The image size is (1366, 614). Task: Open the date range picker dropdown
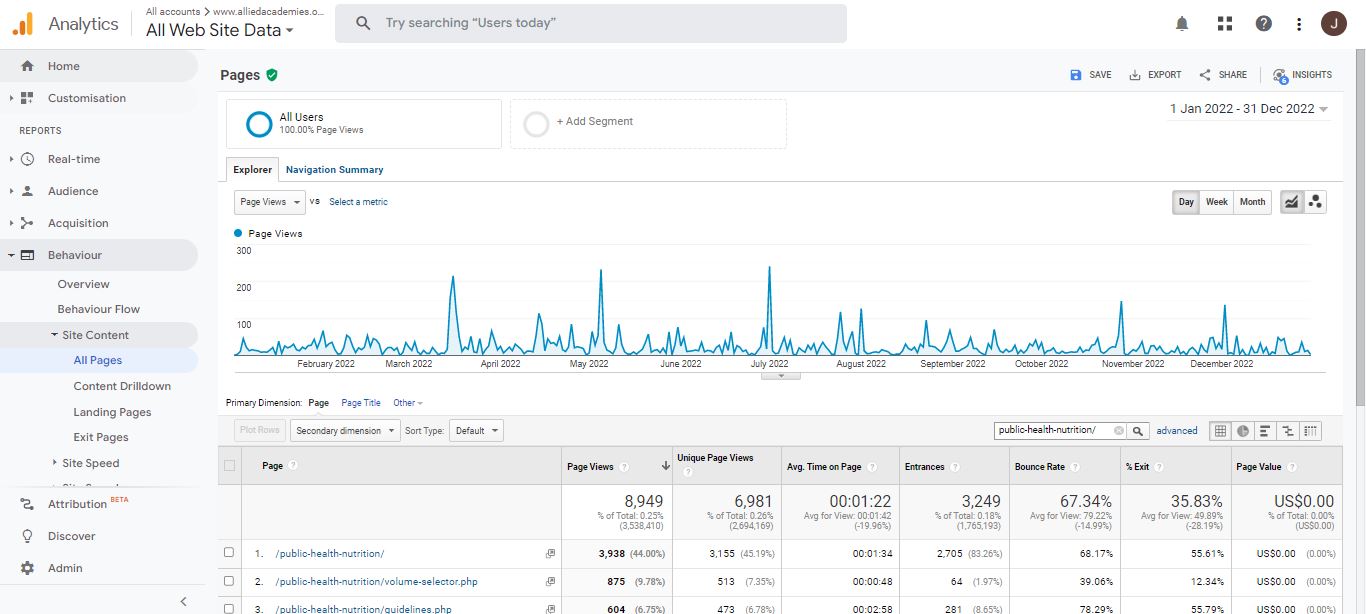[x=1249, y=109]
